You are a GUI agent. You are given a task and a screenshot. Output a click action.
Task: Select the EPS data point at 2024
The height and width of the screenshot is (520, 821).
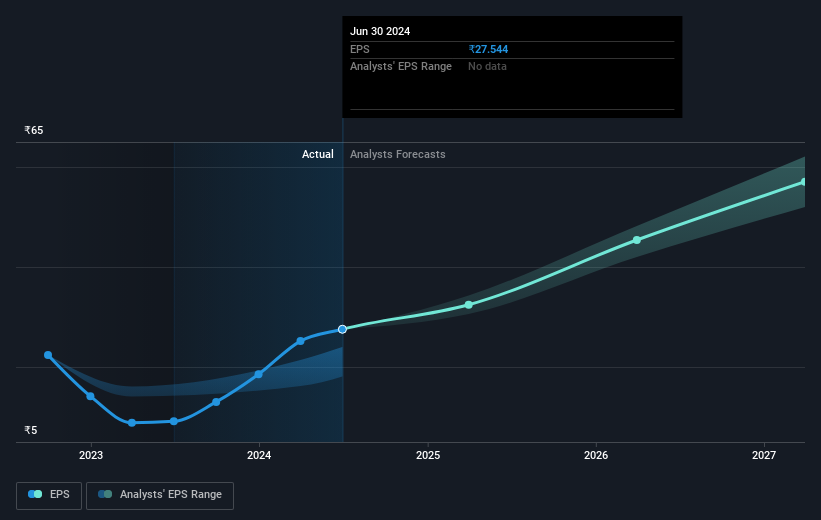(258, 374)
